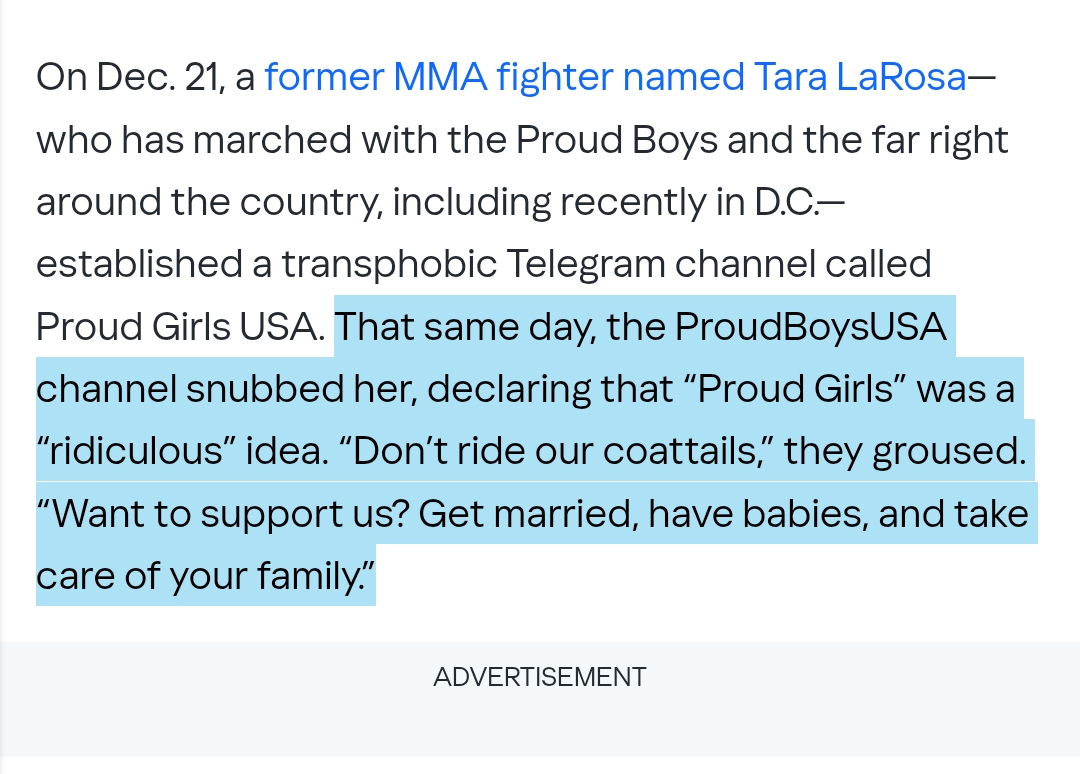Screen dimensions: 1080x774
Task: Open the former MMA fighter Tara LaRosa link
Action: coord(615,77)
